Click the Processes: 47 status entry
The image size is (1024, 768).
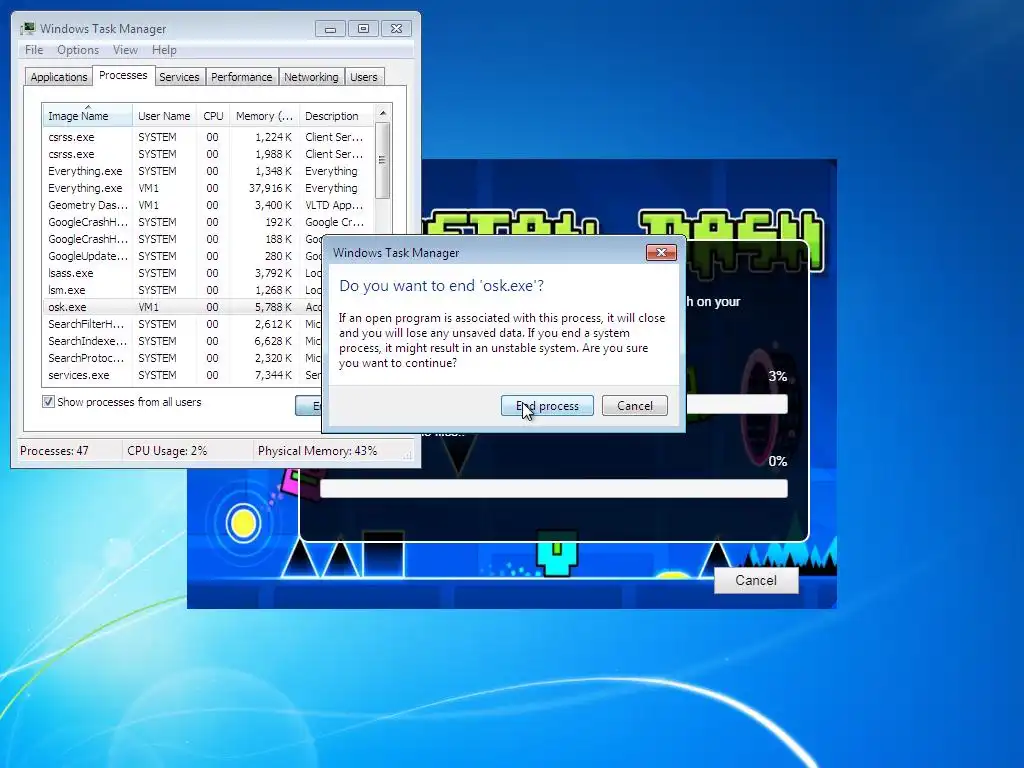pyautogui.click(x=54, y=451)
